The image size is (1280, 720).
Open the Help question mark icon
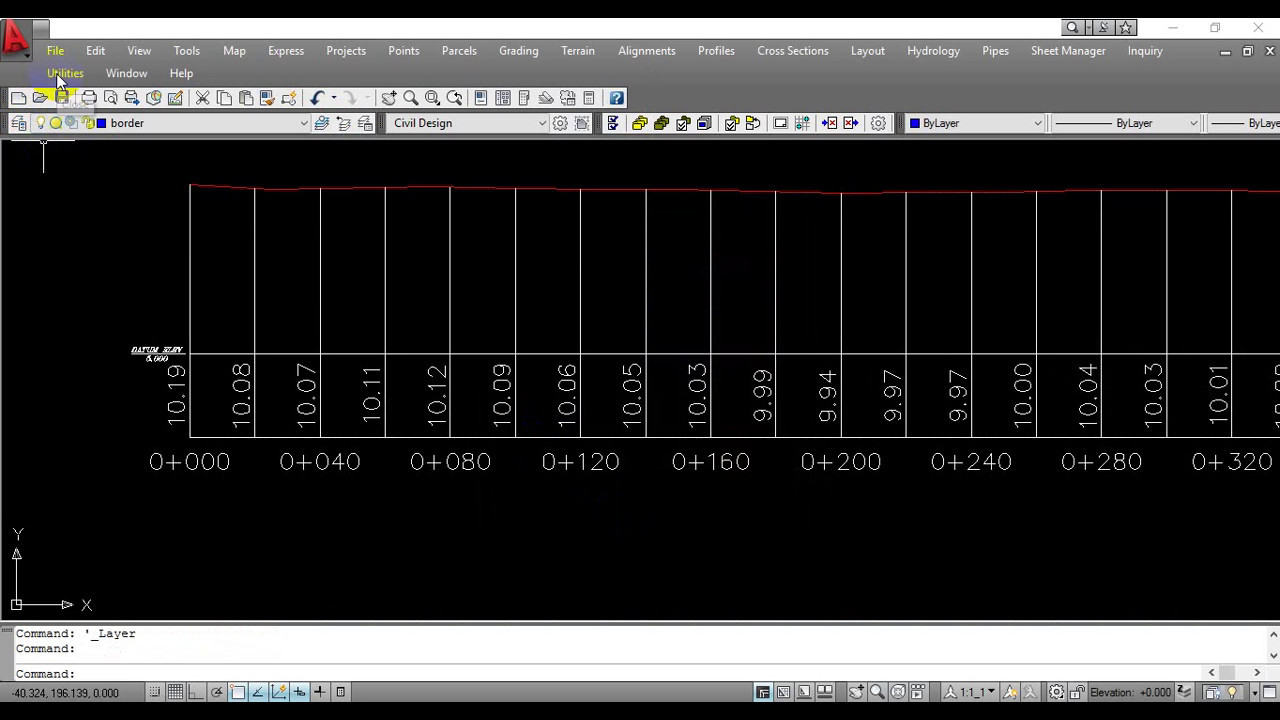(x=617, y=98)
